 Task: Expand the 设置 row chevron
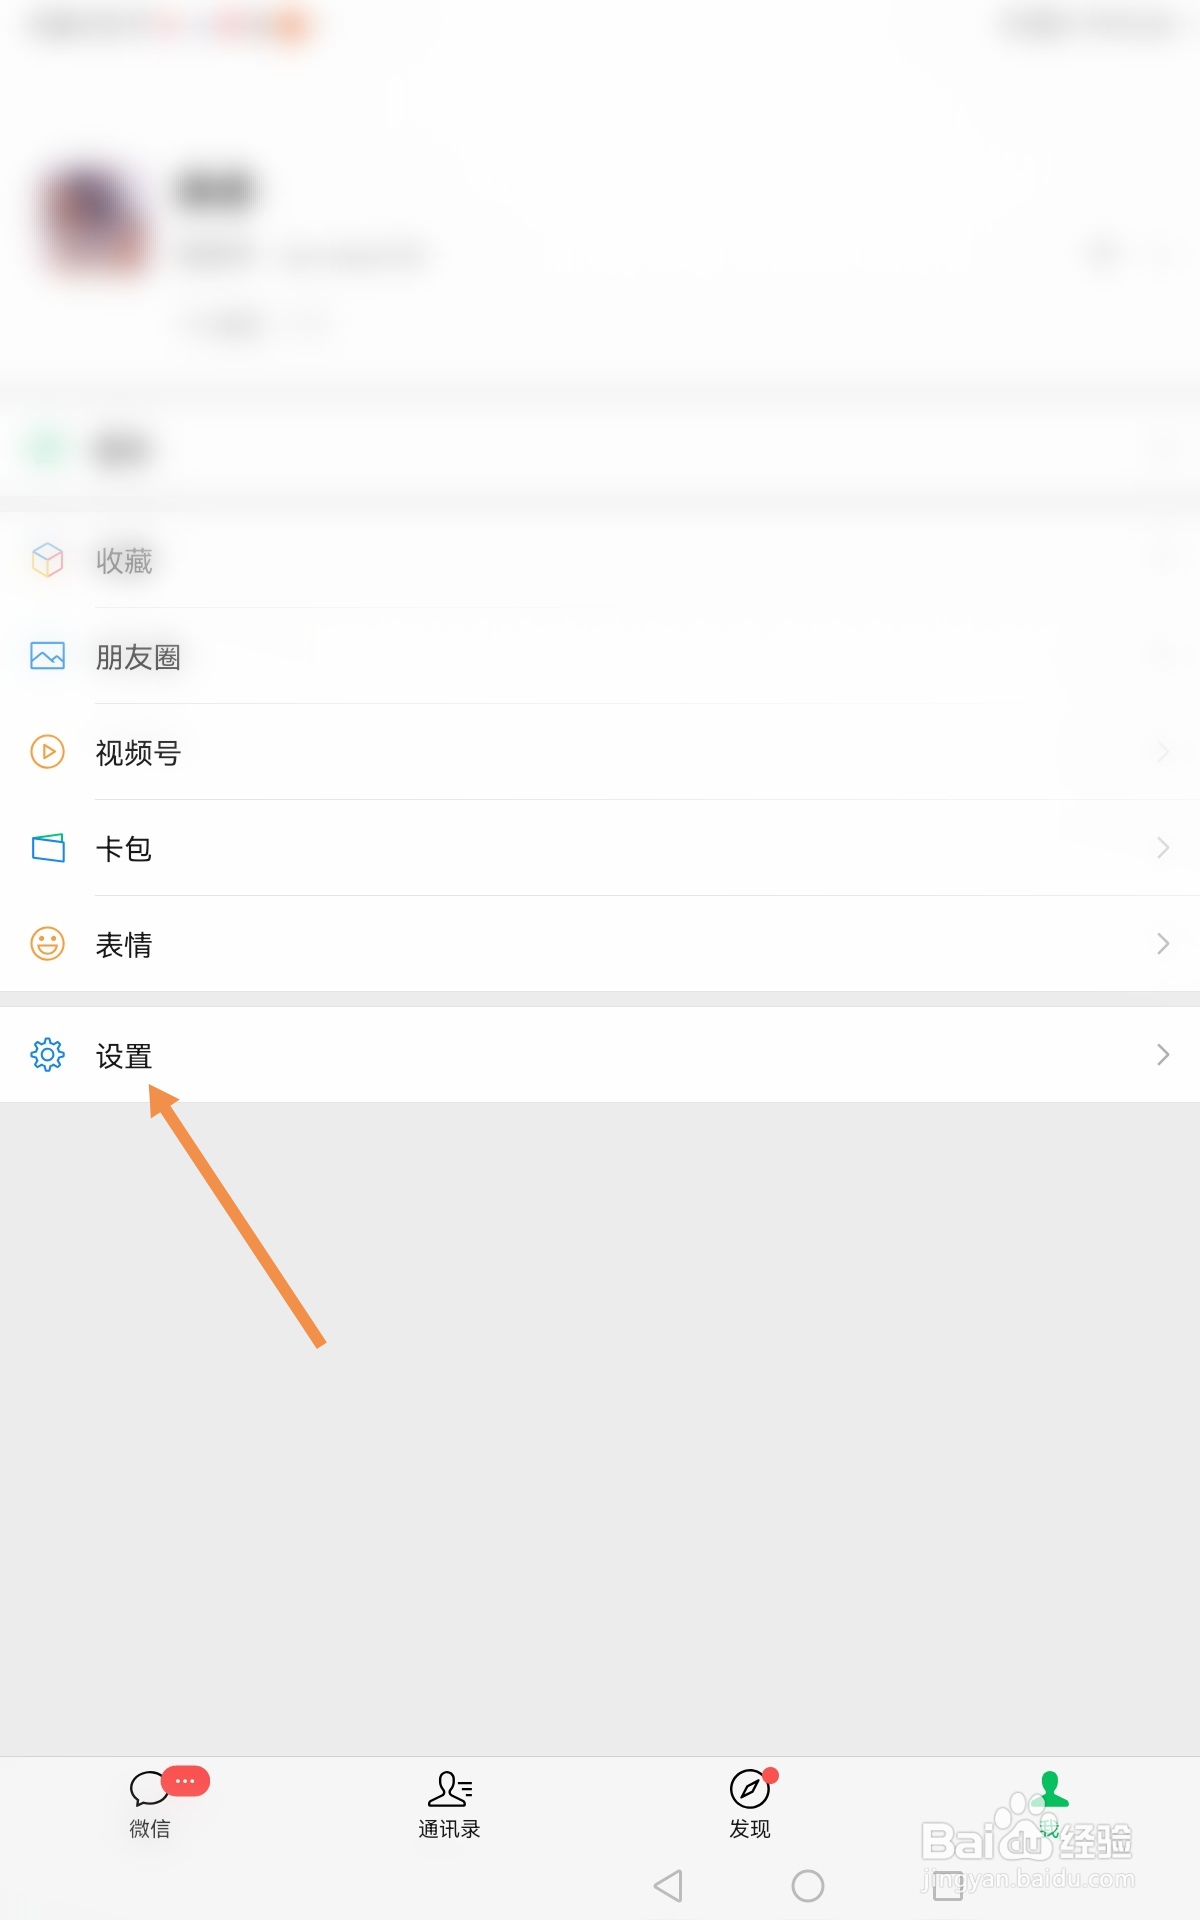tap(1162, 1055)
